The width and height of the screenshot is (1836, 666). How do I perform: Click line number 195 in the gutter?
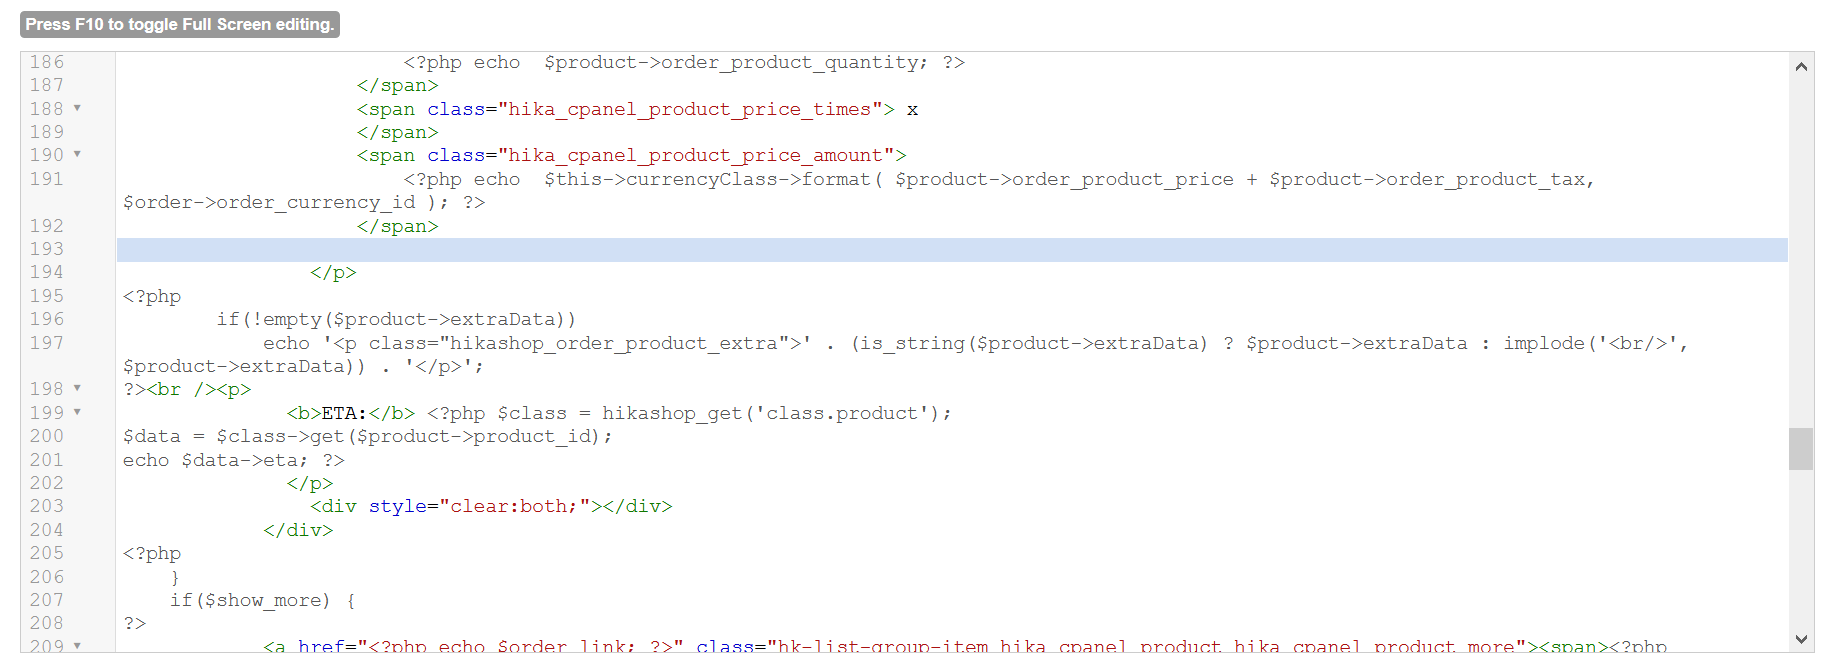[47, 296]
